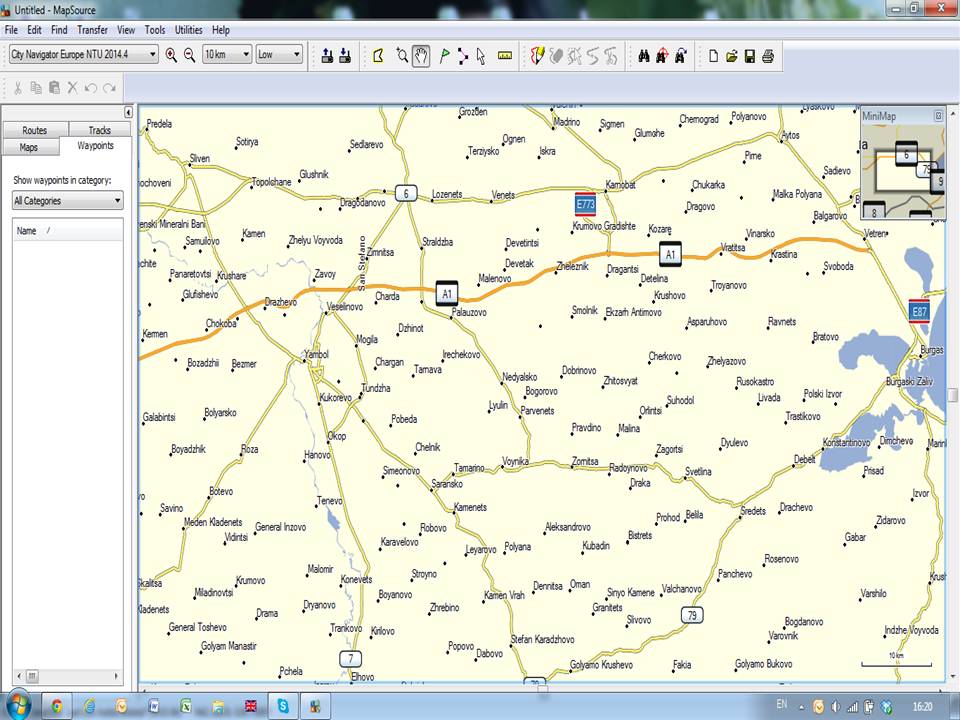Select the Measure distance ruler tool
Screen dimensions: 960x720
[504, 56]
